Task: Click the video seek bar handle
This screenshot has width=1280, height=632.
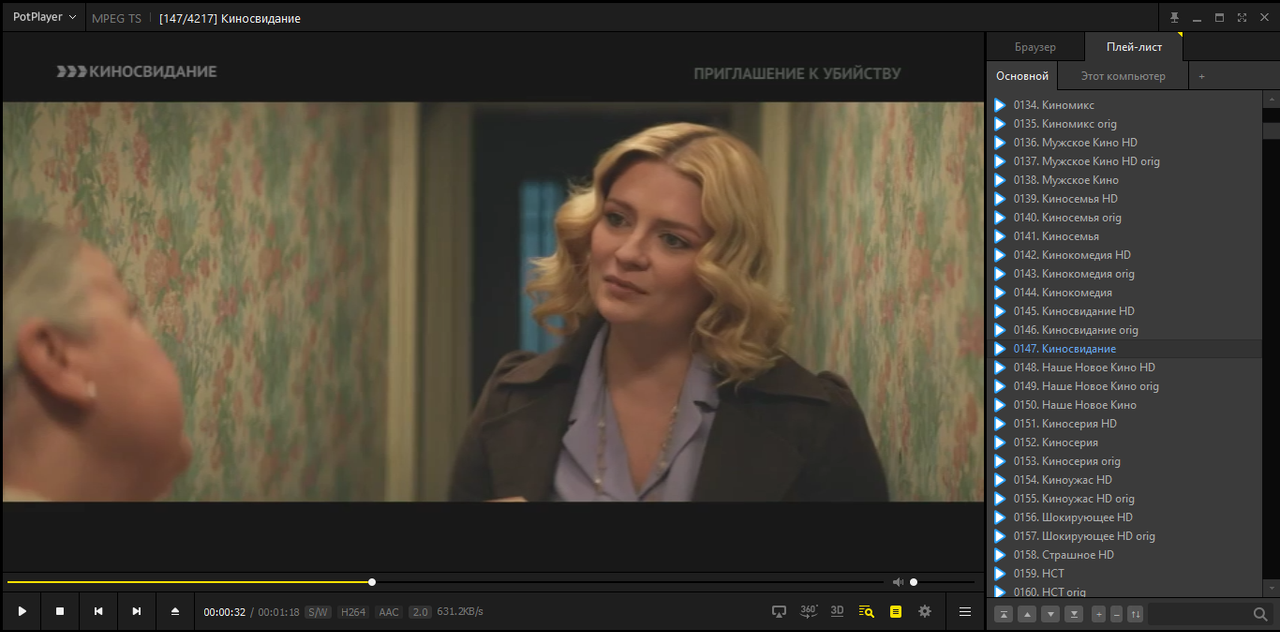Action: point(372,582)
